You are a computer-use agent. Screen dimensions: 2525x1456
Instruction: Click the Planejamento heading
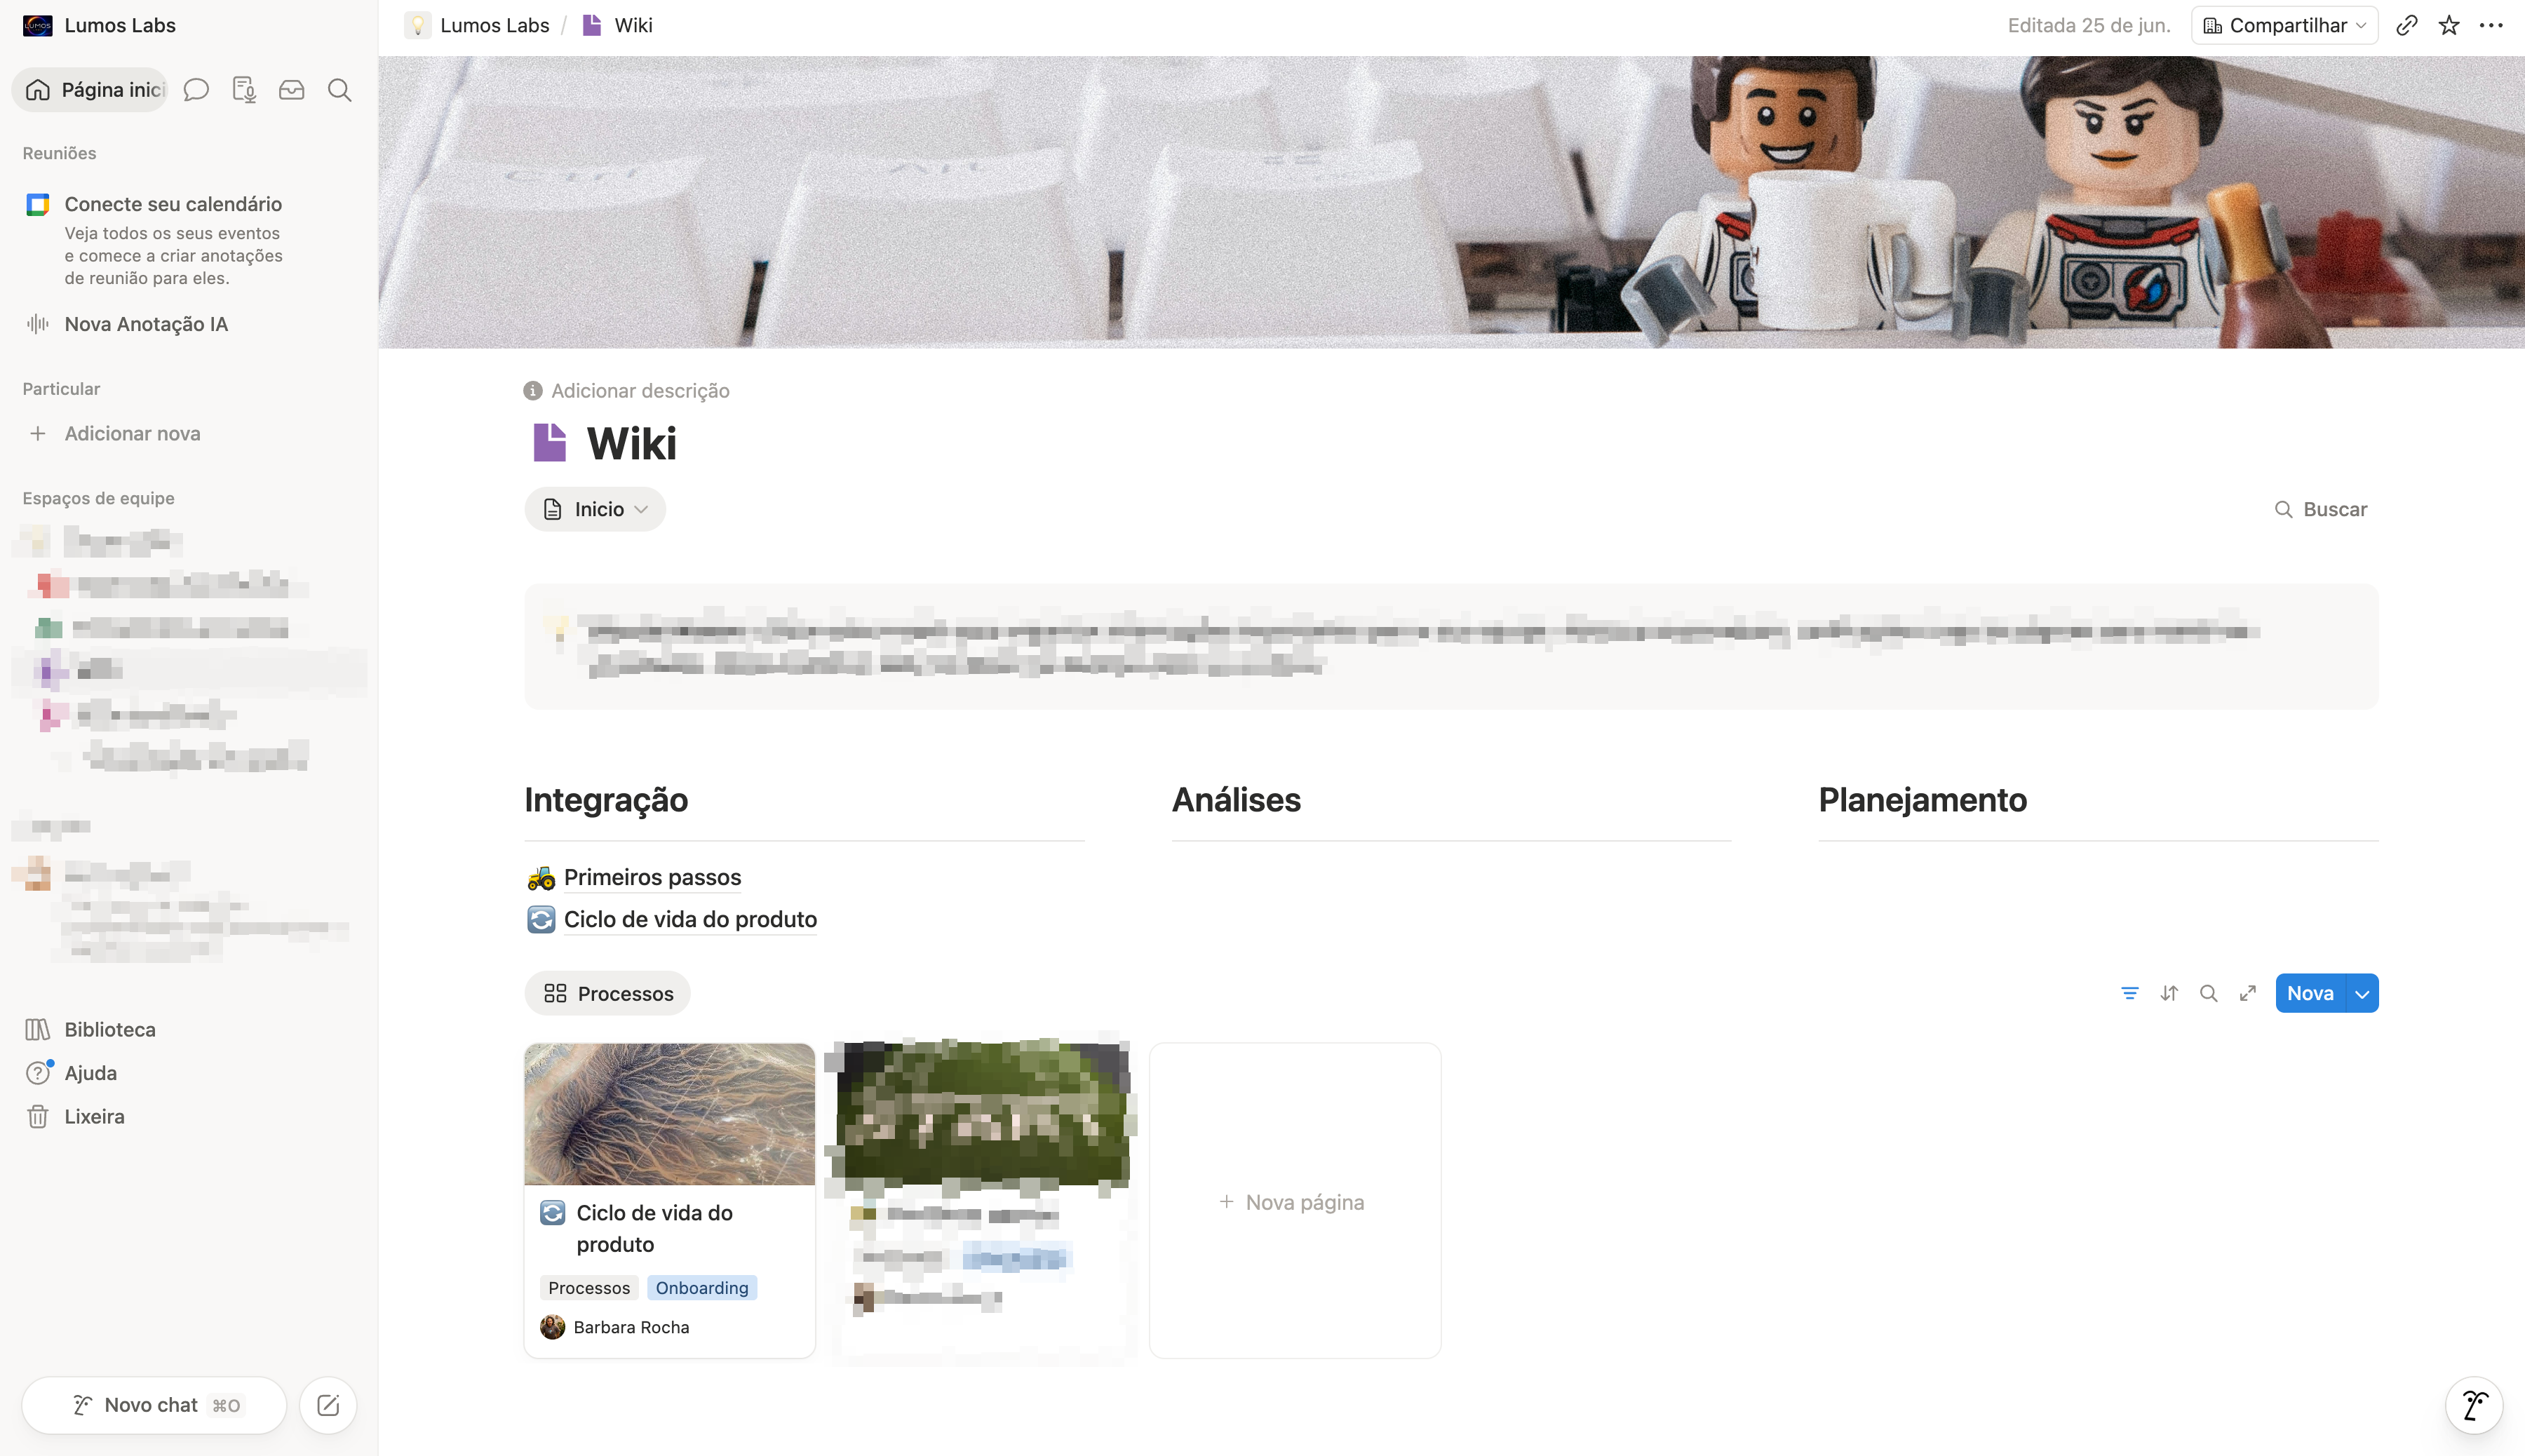1922,799
